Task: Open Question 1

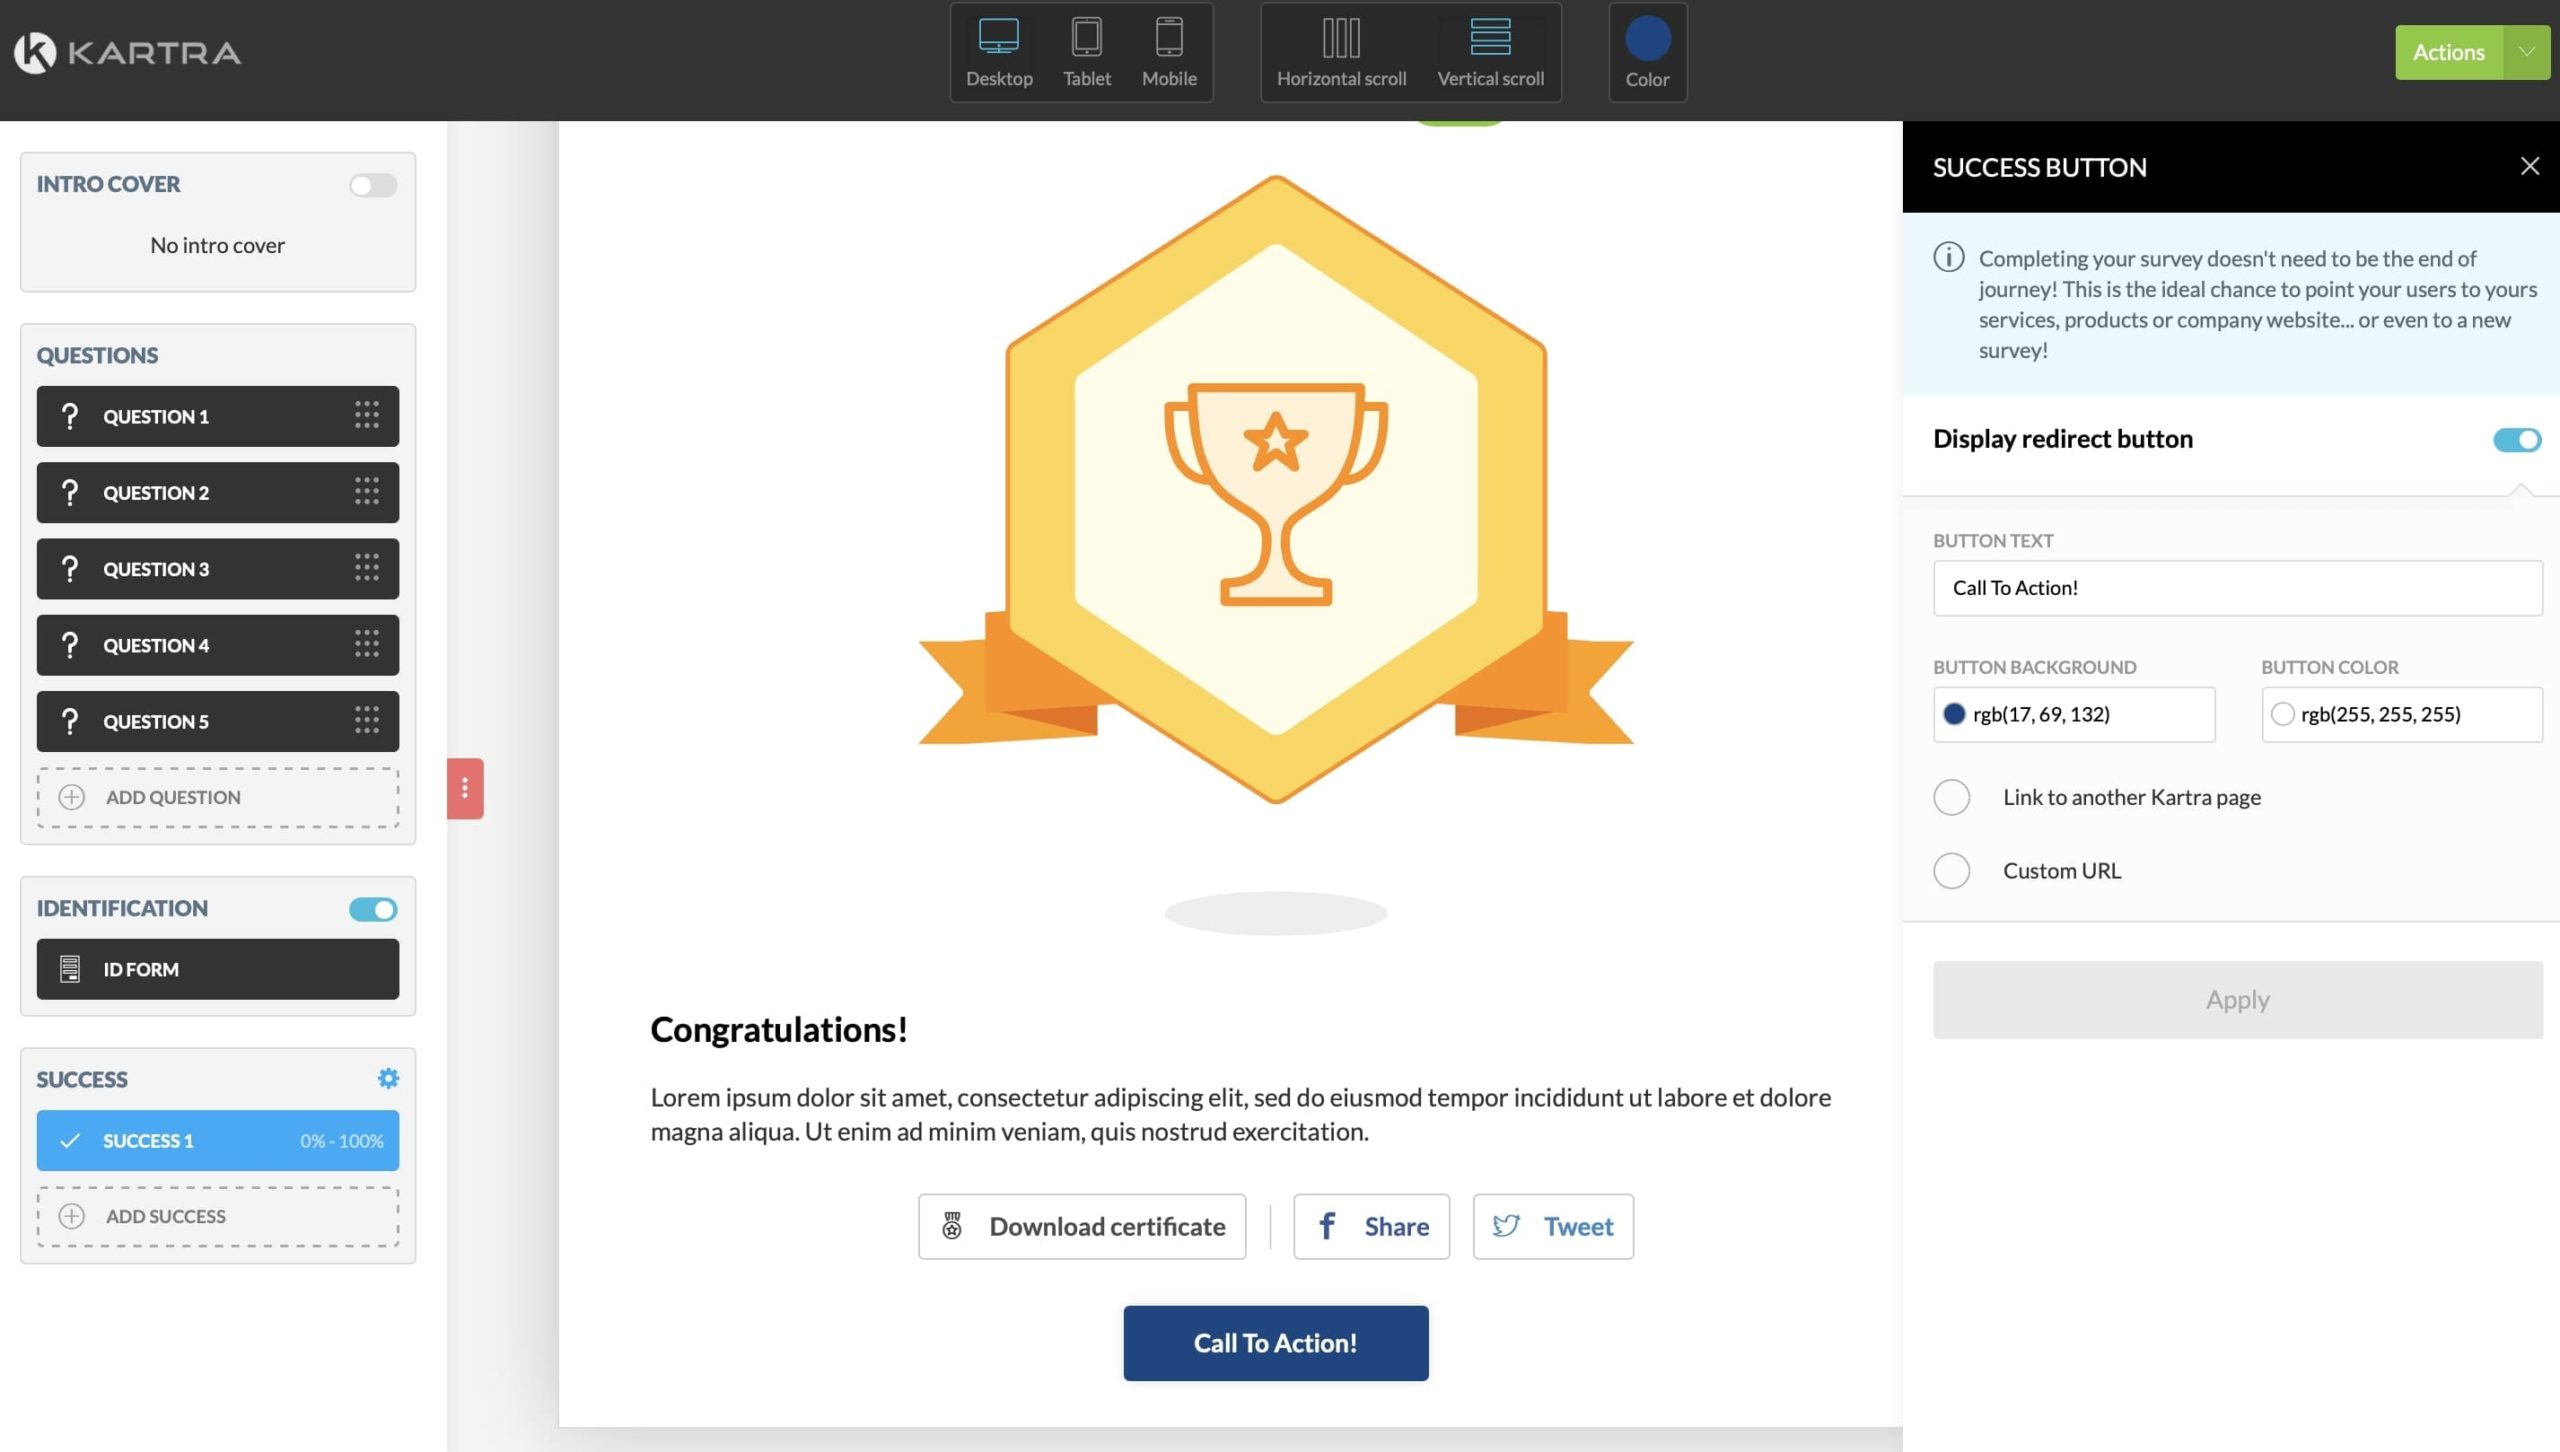Action: tap(218, 416)
